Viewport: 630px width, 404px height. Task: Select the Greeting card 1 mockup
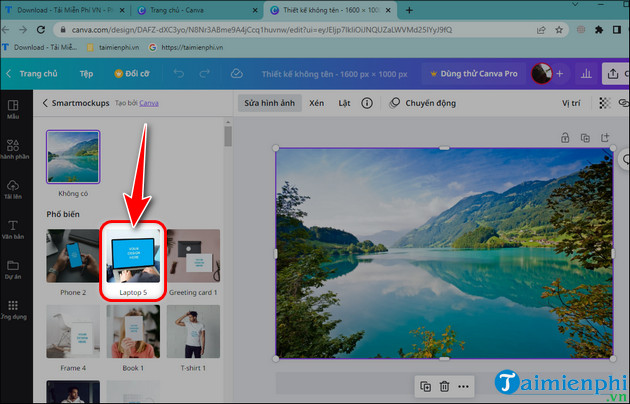[x=193, y=256]
